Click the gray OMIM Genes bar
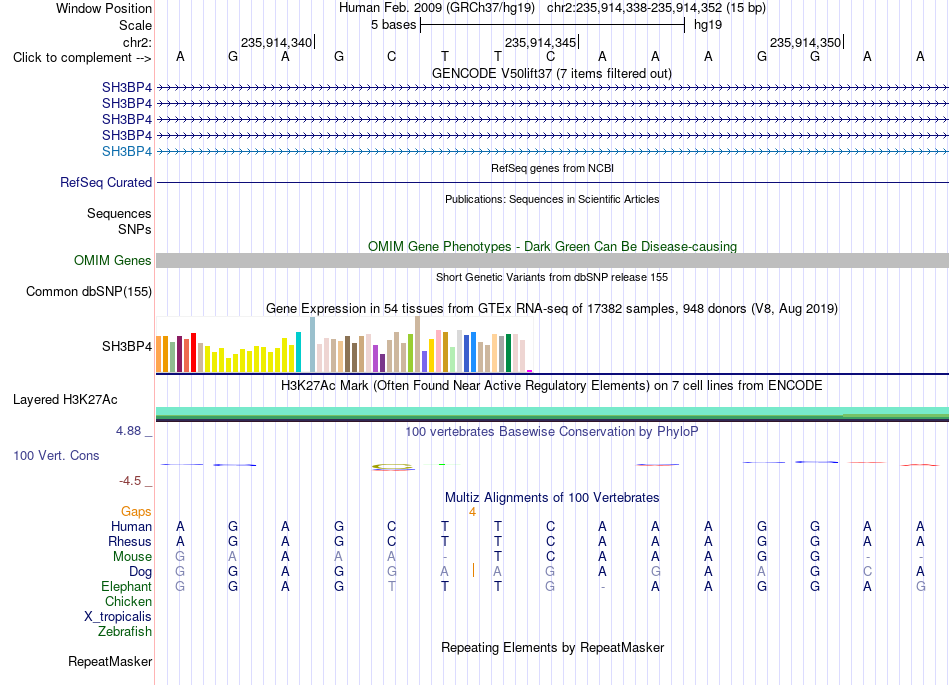950x685 pixels. [552, 260]
